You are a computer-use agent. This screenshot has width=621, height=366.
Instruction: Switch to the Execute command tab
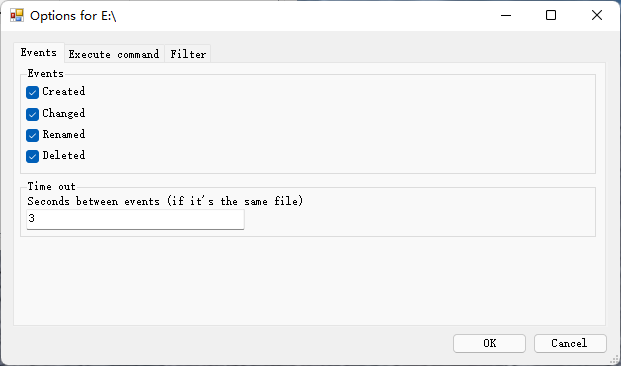tap(114, 54)
